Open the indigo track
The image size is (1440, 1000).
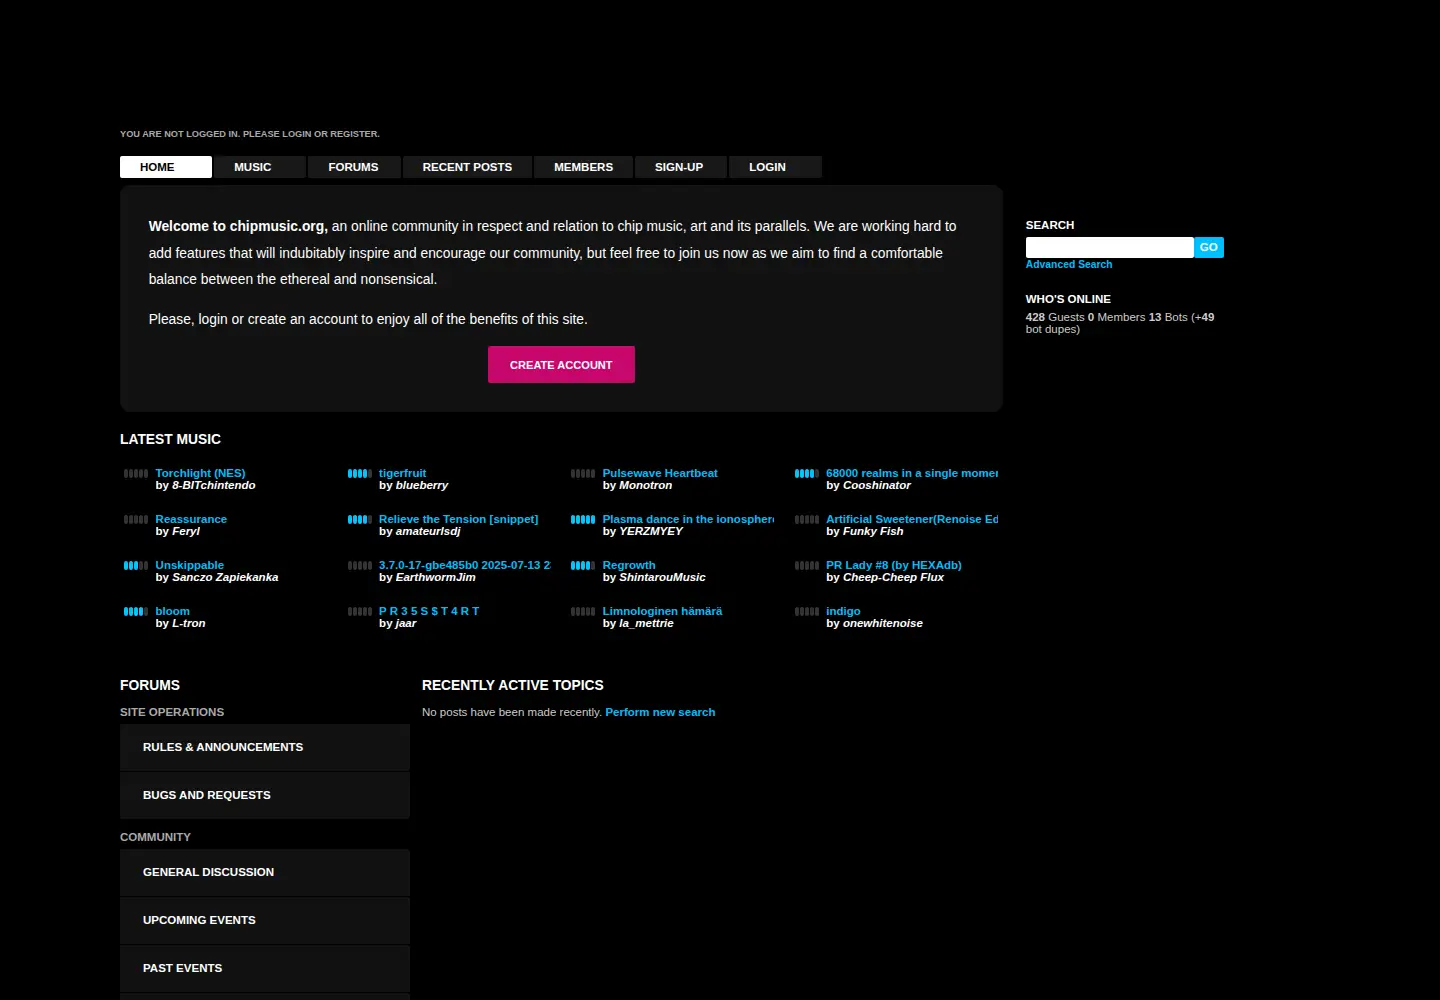[843, 612]
